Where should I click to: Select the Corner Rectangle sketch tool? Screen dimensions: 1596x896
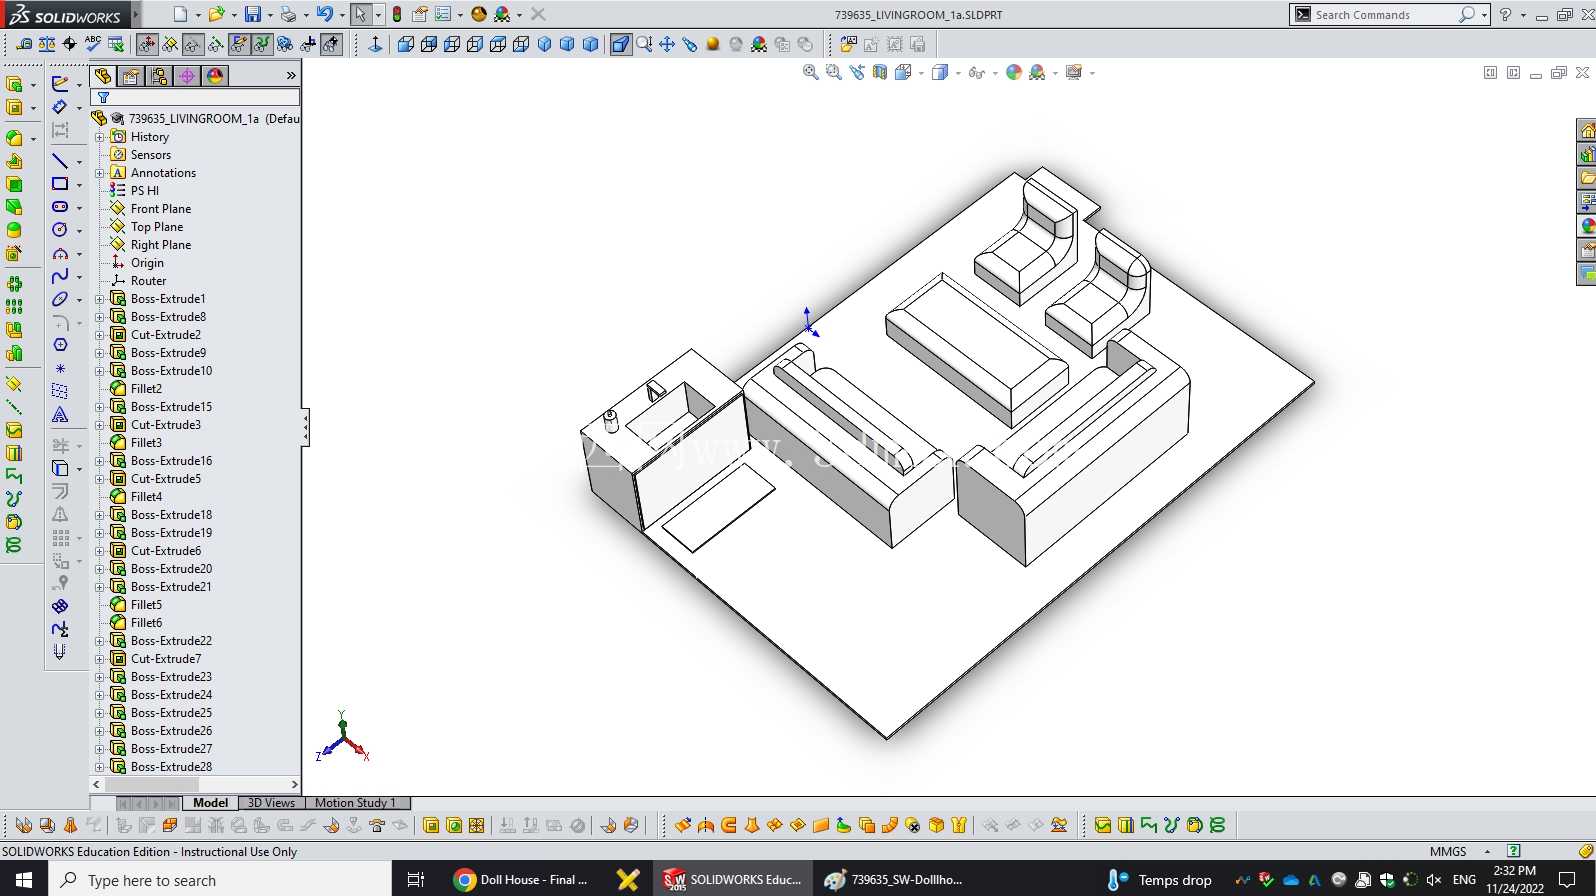[60, 184]
